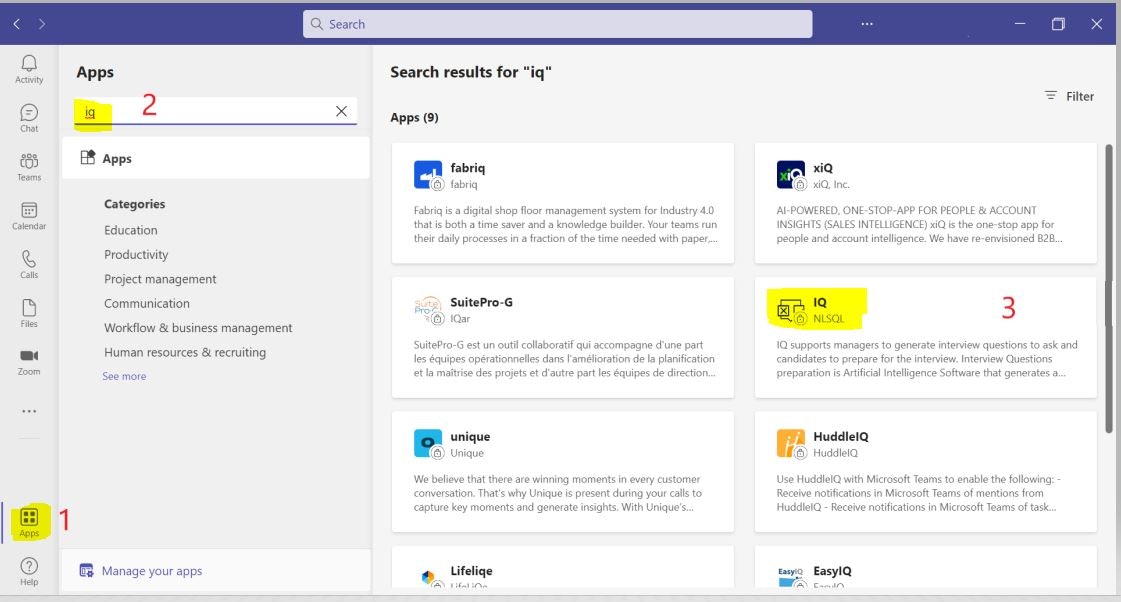
Task: Choose Workflow & business management category
Action: (x=198, y=327)
